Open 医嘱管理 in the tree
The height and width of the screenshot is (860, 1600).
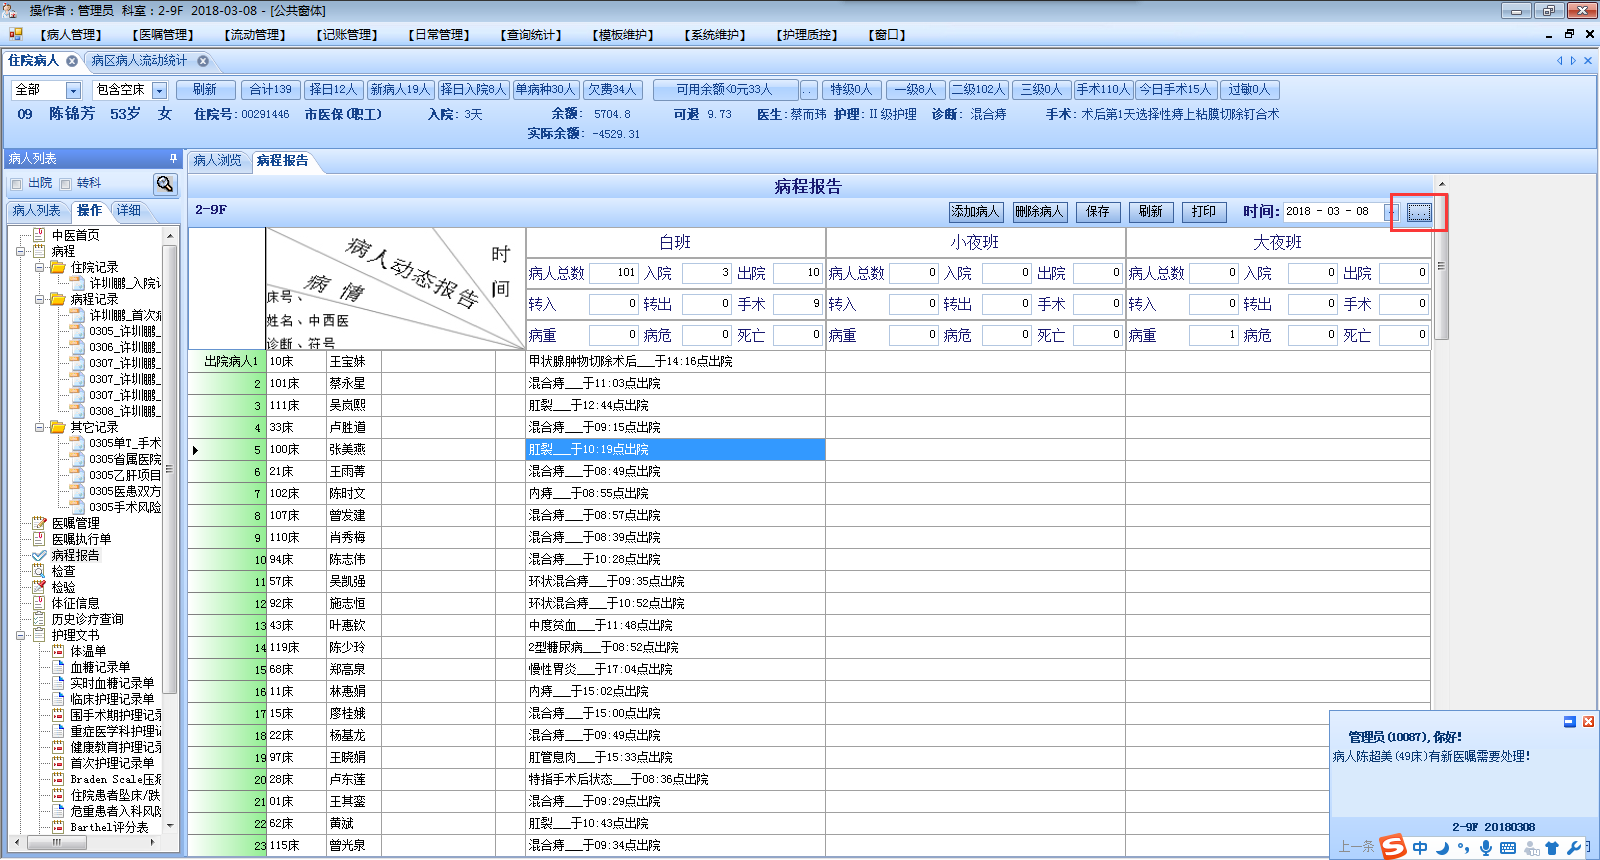click(x=76, y=523)
